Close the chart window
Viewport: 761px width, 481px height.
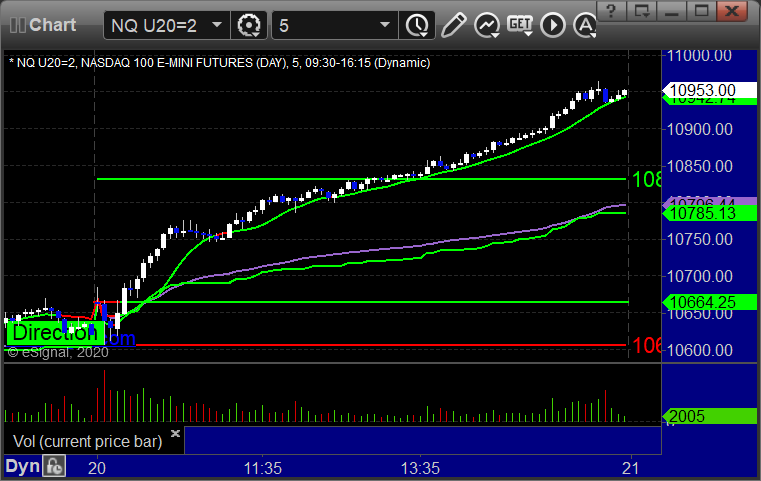pos(732,10)
